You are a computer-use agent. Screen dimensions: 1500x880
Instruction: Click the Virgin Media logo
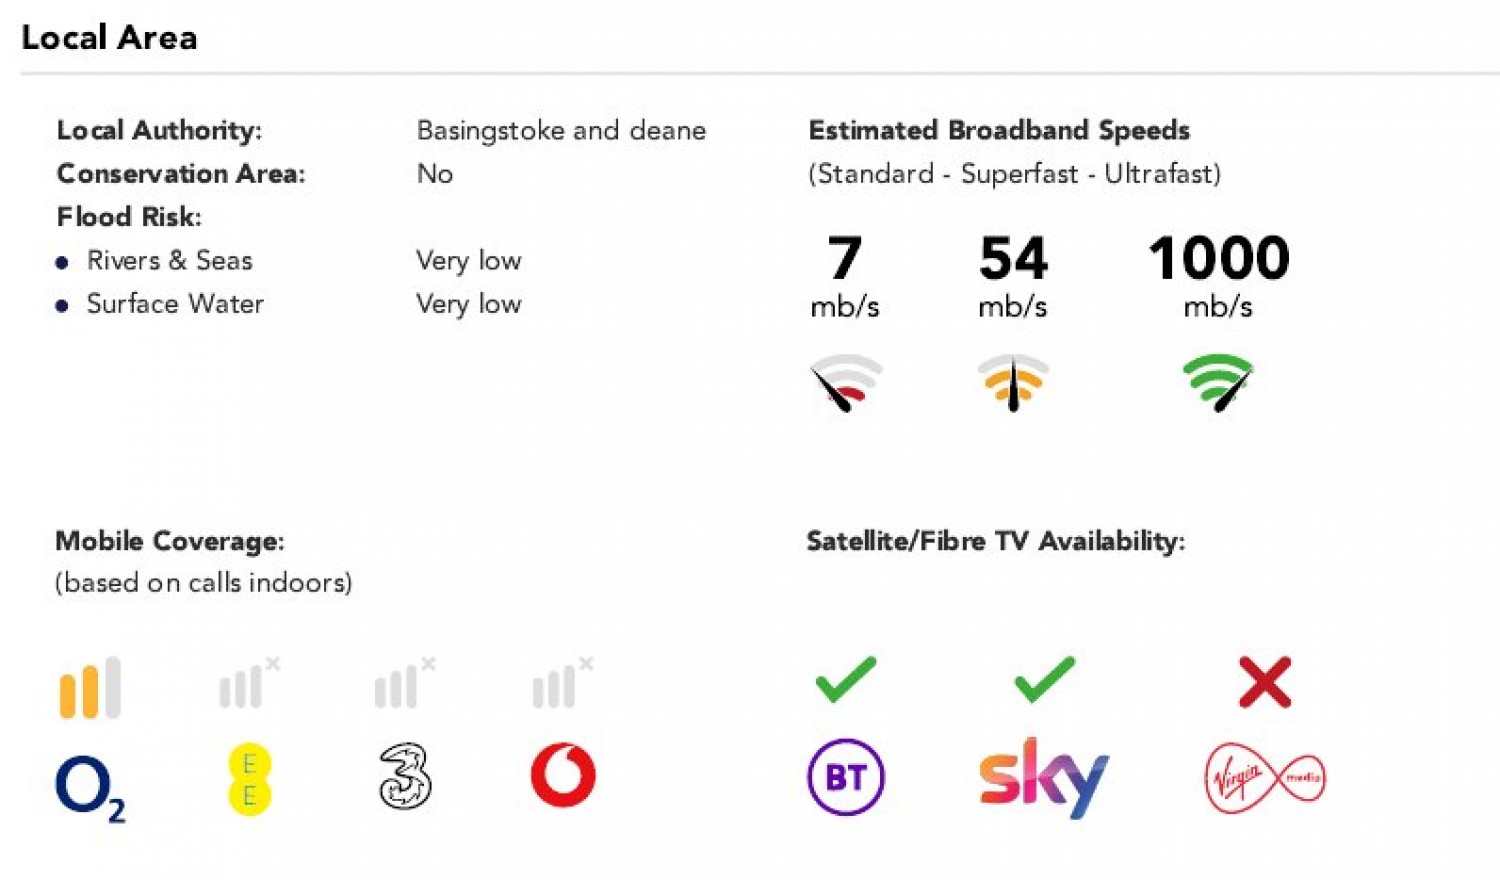(1265, 777)
